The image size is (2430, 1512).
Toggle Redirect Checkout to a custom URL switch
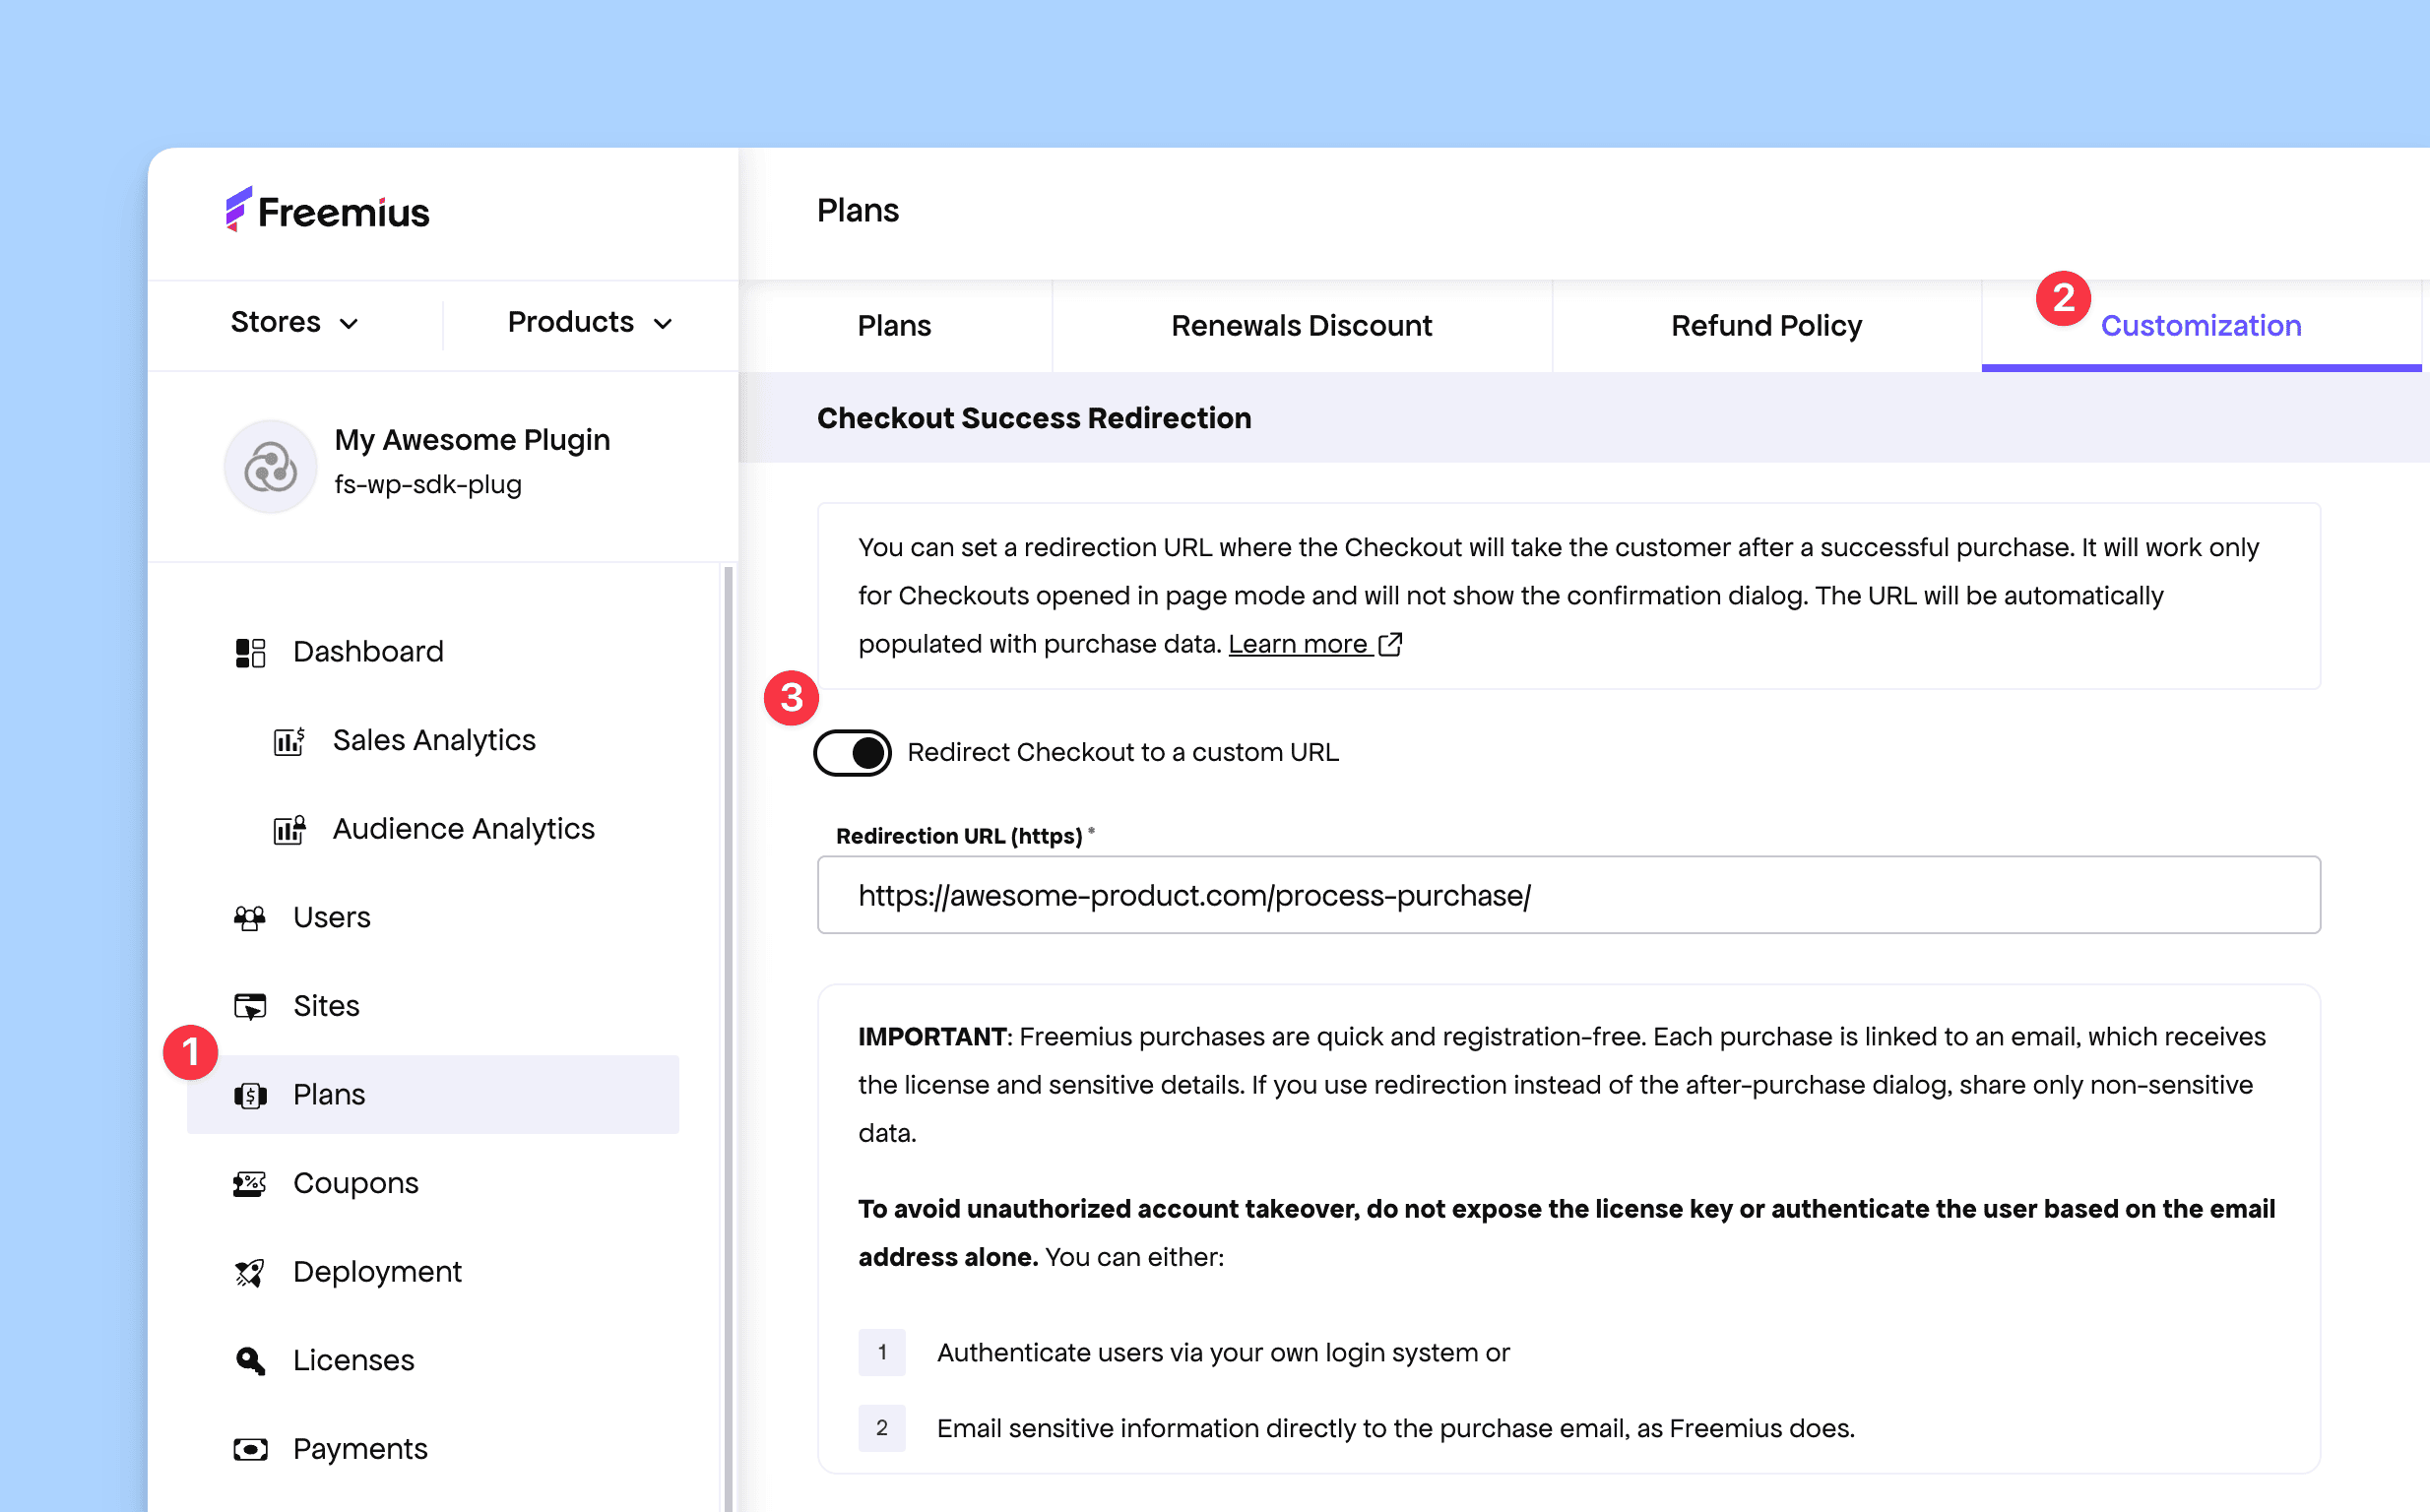coord(852,753)
